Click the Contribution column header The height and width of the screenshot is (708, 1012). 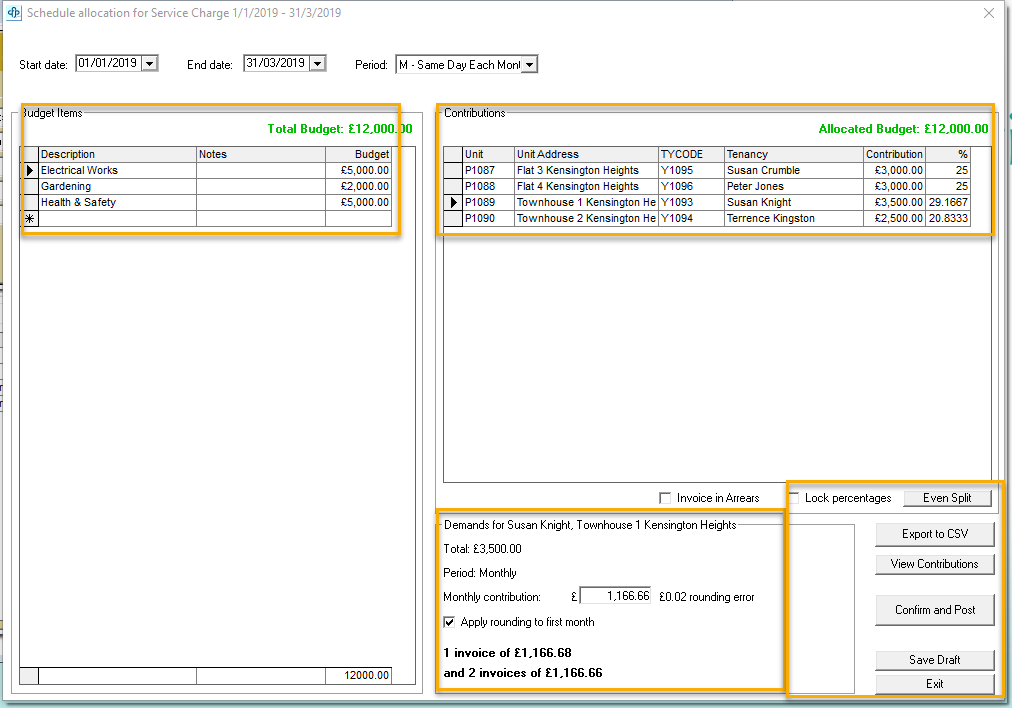point(895,154)
